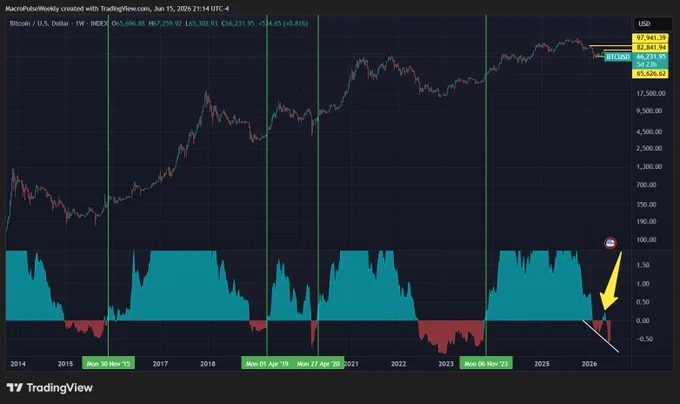Select the 65,626.62 price label

651,74
